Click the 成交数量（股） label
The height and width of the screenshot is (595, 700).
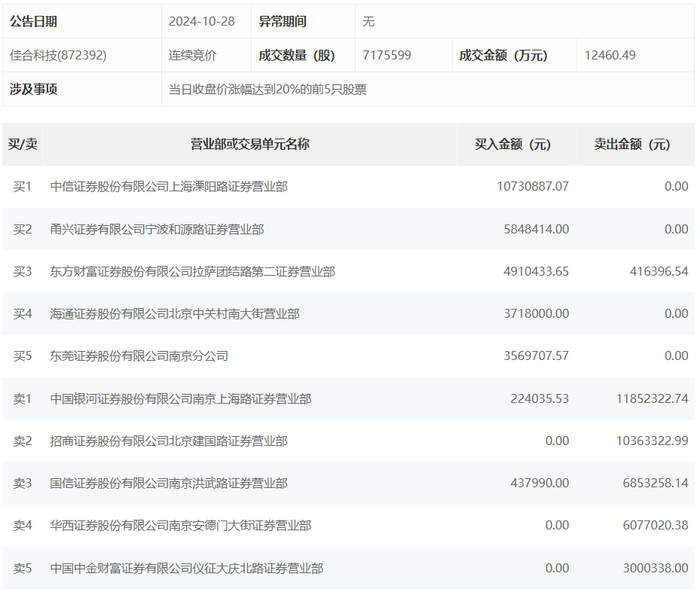(x=297, y=55)
